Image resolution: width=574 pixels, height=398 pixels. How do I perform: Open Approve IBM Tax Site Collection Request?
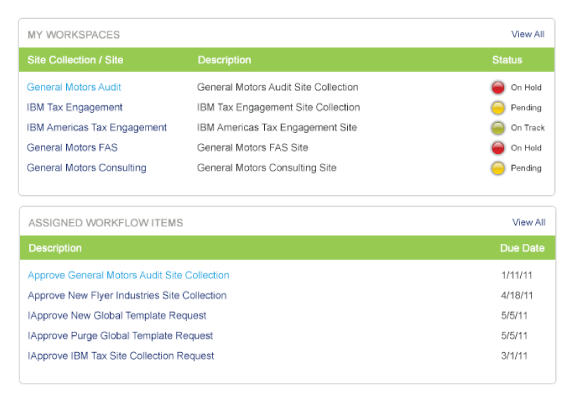[x=121, y=356]
